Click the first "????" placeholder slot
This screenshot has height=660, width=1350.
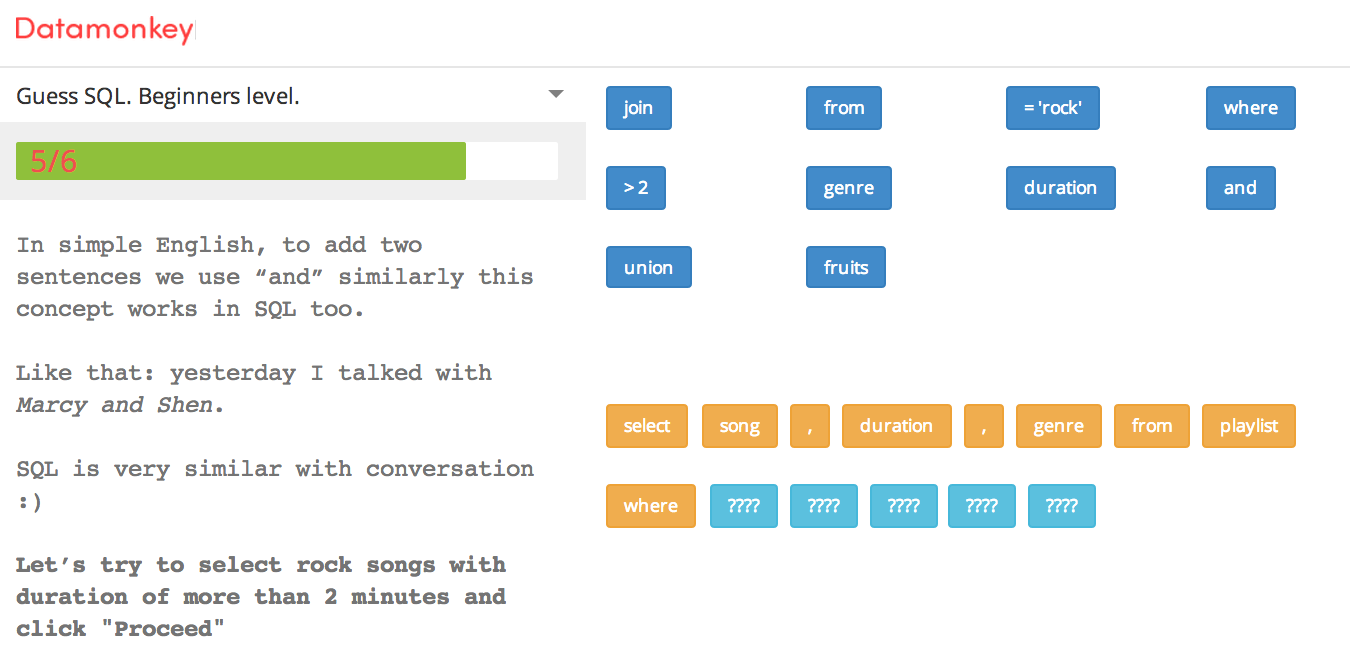coord(743,506)
